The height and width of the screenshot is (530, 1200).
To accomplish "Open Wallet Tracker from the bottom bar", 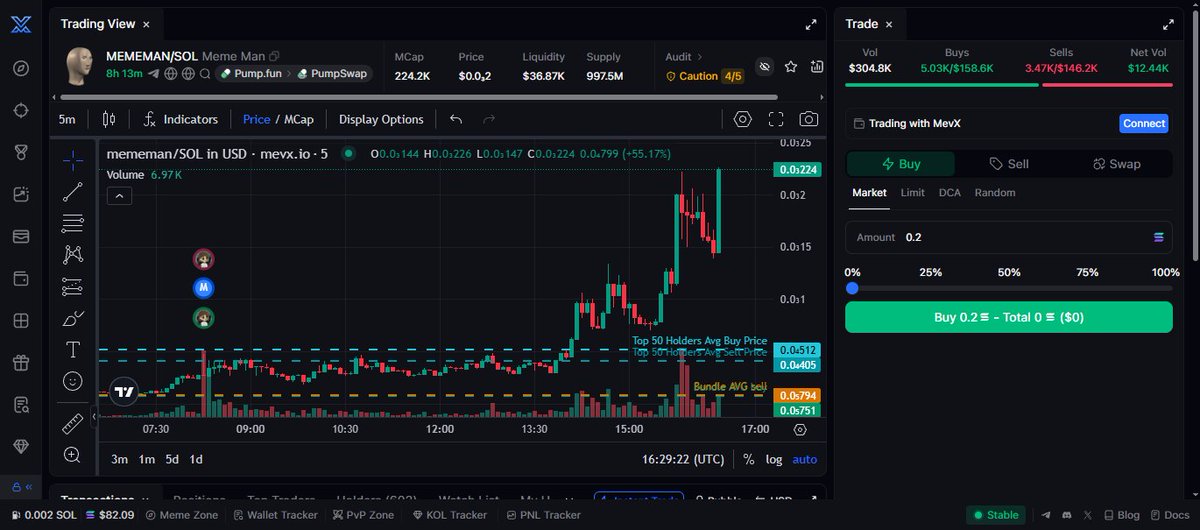I will click(x=275, y=515).
